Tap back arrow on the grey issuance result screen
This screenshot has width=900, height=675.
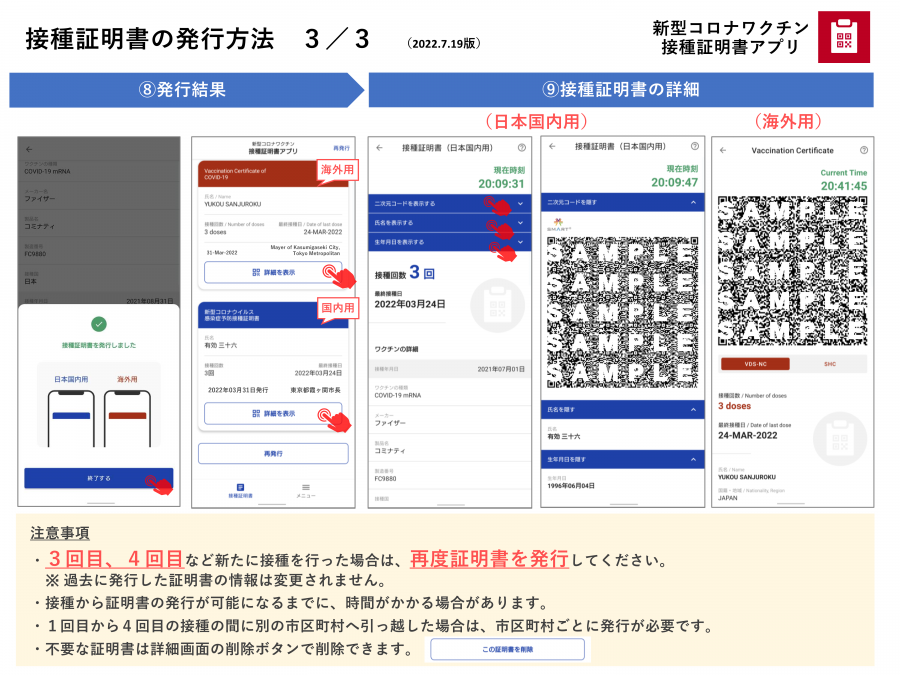[29, 149]
